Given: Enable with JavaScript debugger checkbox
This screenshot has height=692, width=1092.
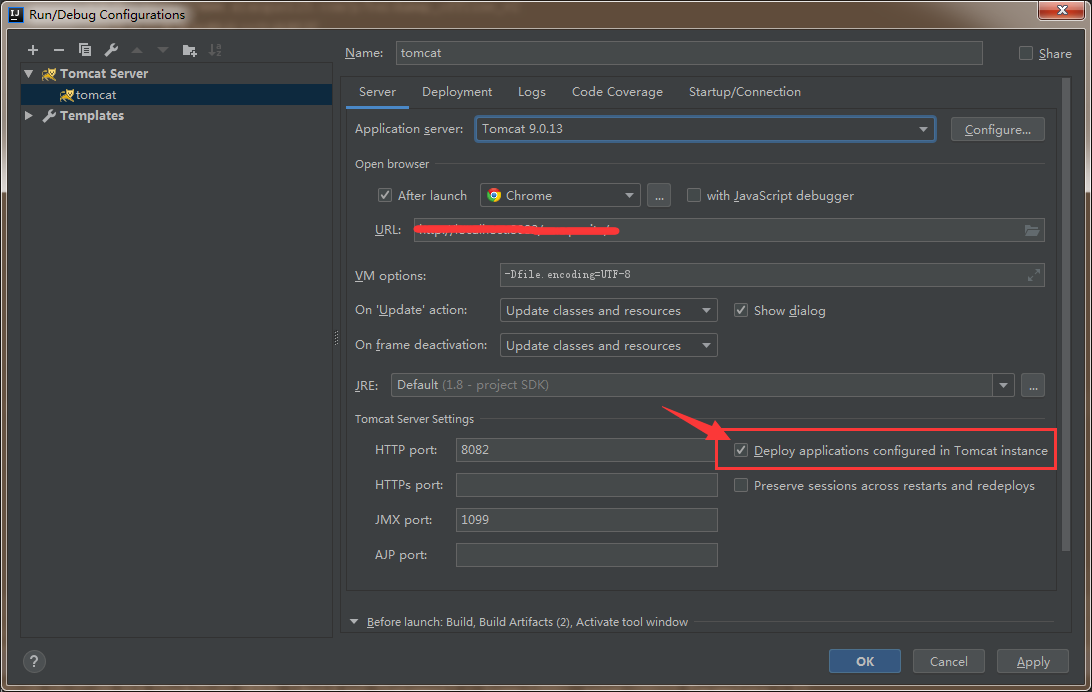Looking at the screenshot, I should pyautogui.click(x=694, y=196).
